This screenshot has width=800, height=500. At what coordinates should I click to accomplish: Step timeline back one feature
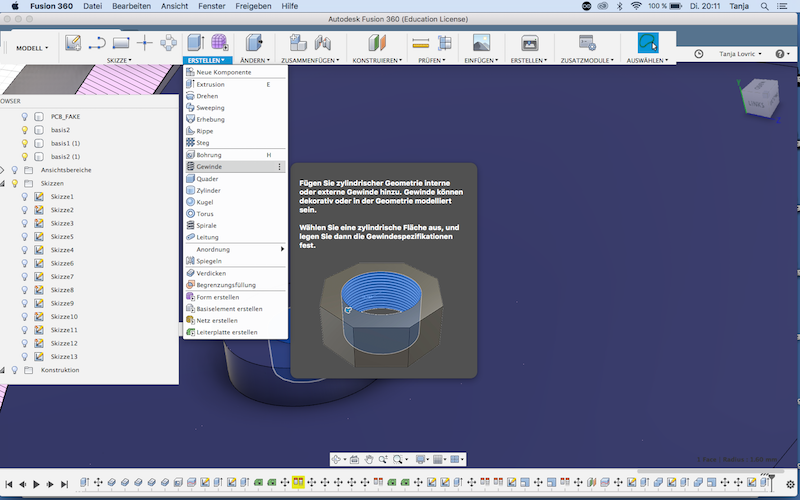[22, 484]
